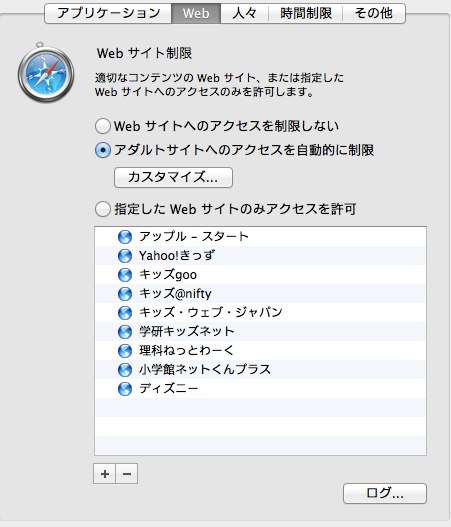Go to the その他 tab
This screenshot has width=451, height=527.
pyautogui.click(x=374, y=13)
